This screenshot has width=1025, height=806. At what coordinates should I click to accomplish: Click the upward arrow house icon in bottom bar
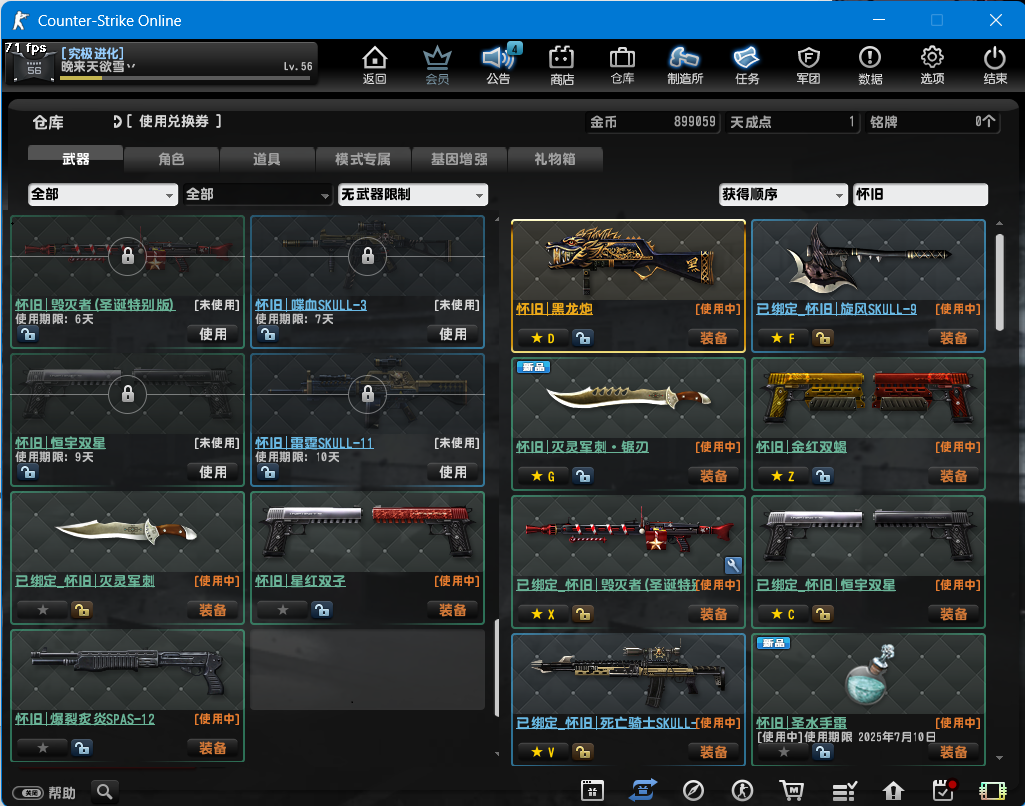[893, 791]
